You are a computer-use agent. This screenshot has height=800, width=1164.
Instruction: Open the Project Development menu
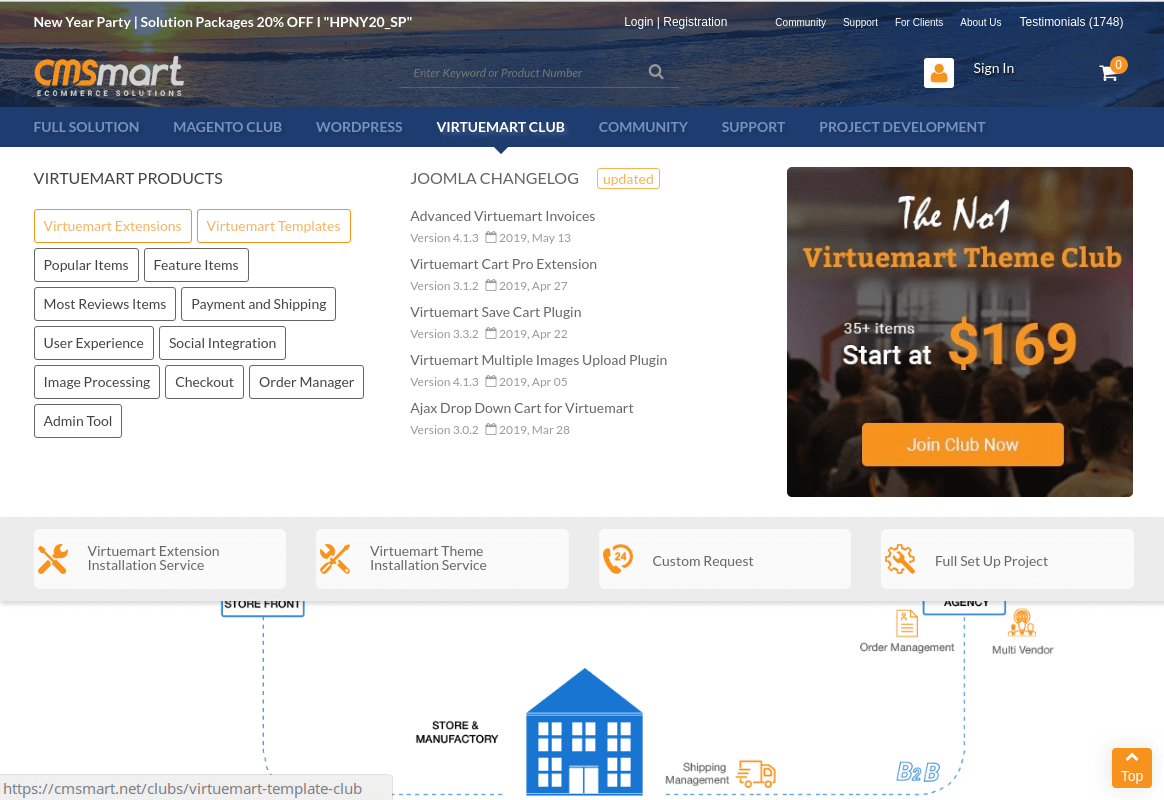click(x=902, y=127)
